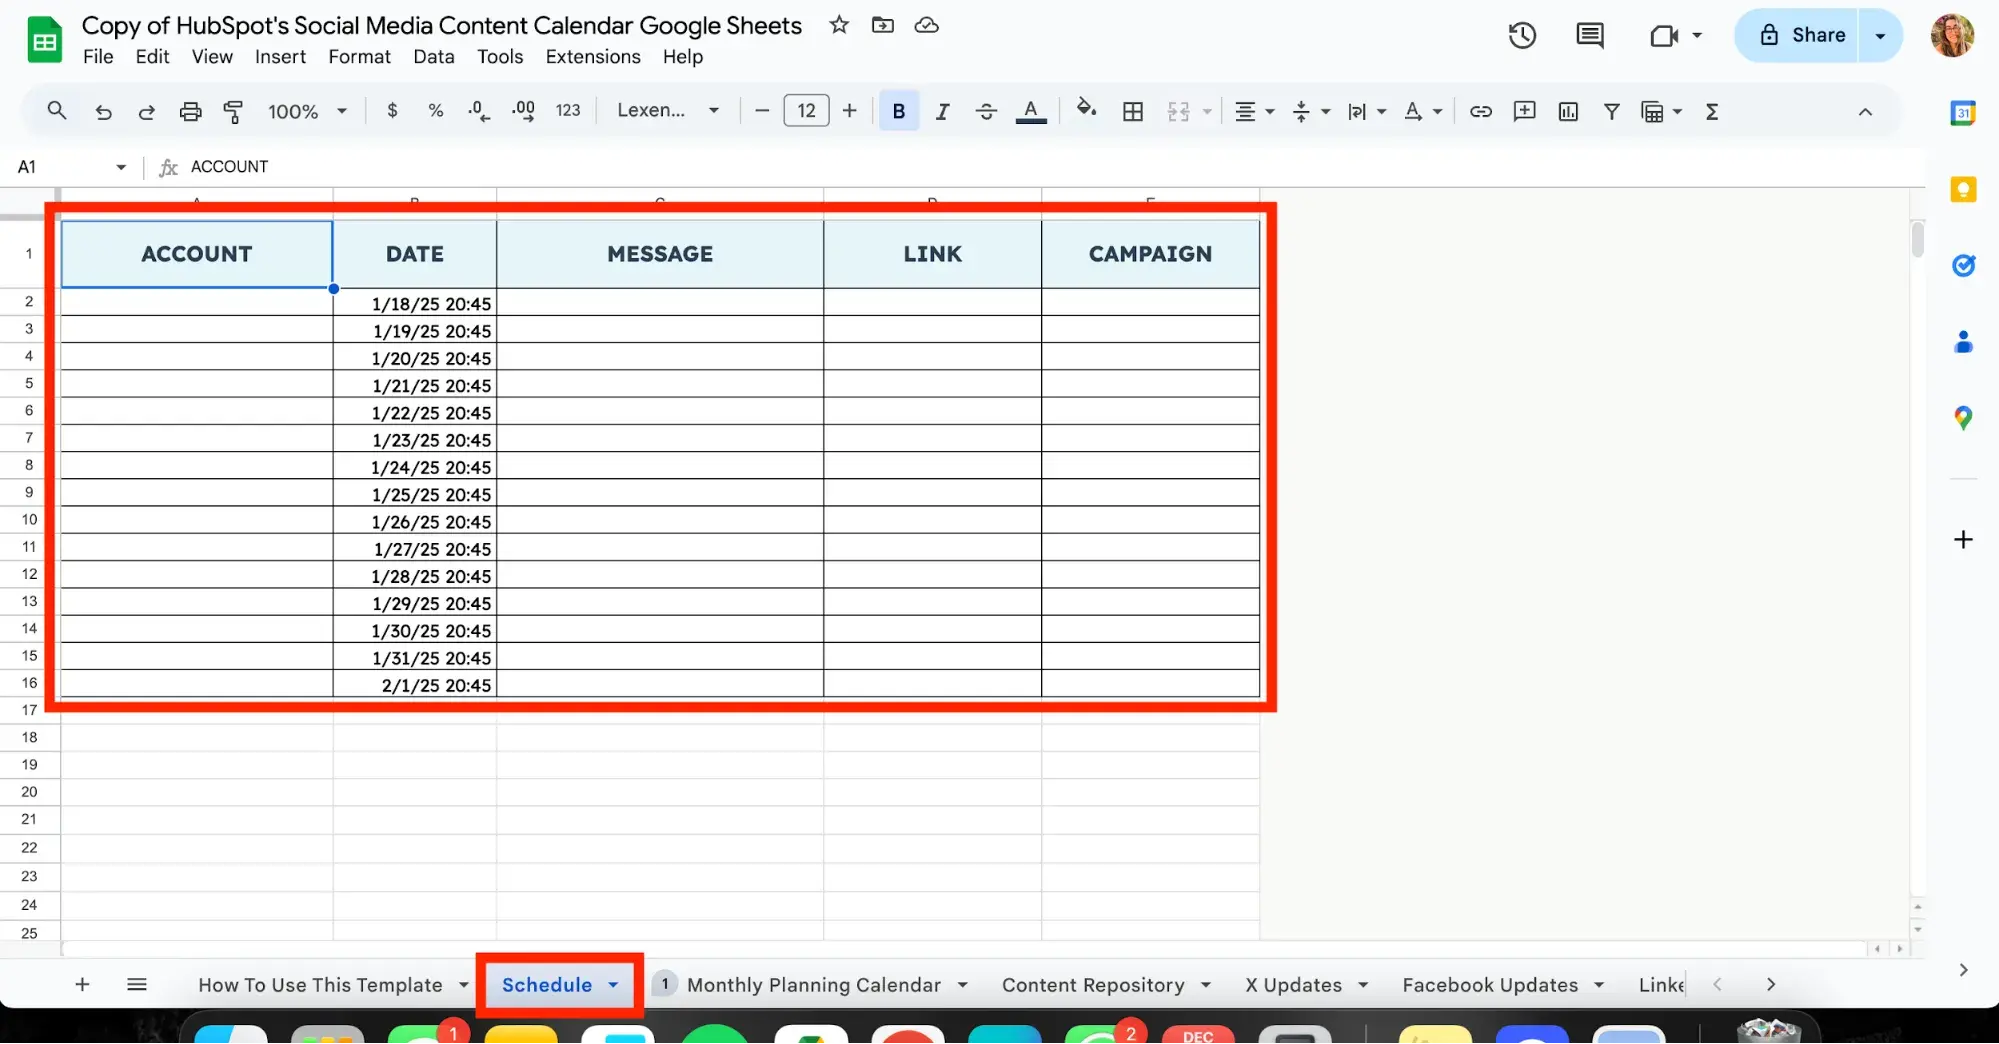1999x1044 pixels.
Task: Open the text color picker
Action: [x=1031, y=112]
